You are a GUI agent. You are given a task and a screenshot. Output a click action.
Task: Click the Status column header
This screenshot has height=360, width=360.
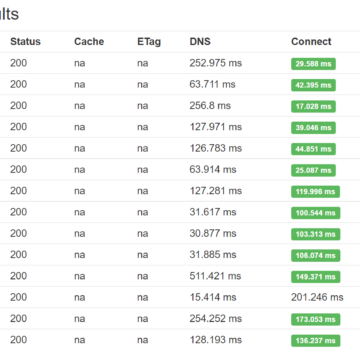point(25,42)
